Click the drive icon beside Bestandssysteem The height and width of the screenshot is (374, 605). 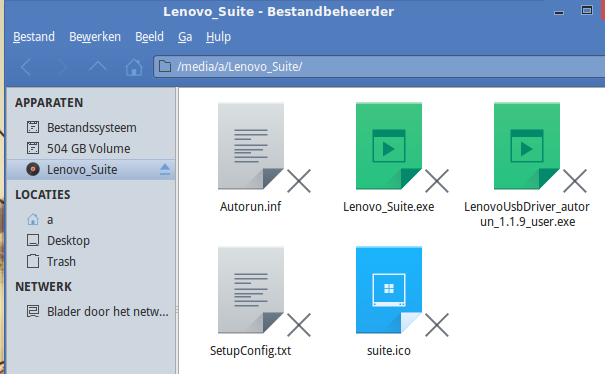click(x=33, y=127)
